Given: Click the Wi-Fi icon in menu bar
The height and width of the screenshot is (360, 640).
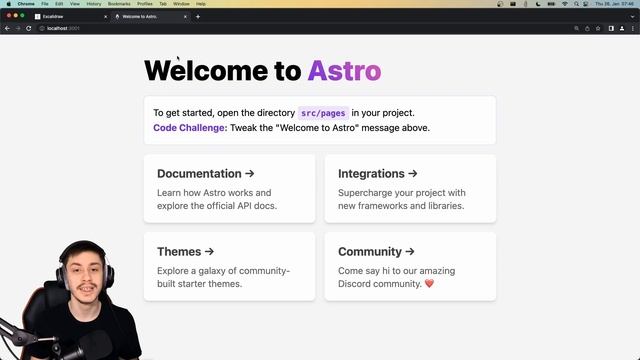Looking at the screenshot, I should (x=565, y=4).
